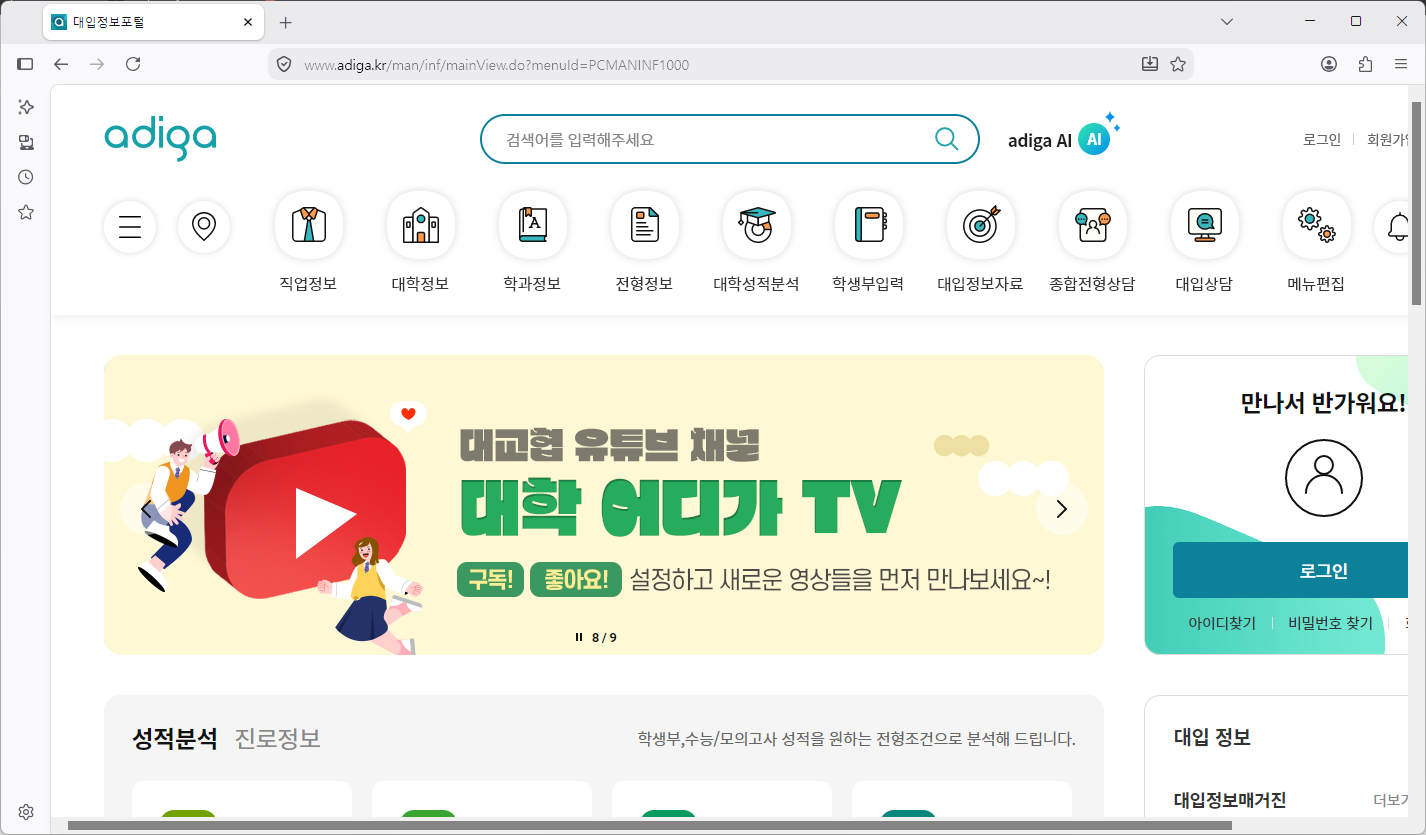
Task: Toggle the browser sidebar panel icon
Action: point(26,64)
